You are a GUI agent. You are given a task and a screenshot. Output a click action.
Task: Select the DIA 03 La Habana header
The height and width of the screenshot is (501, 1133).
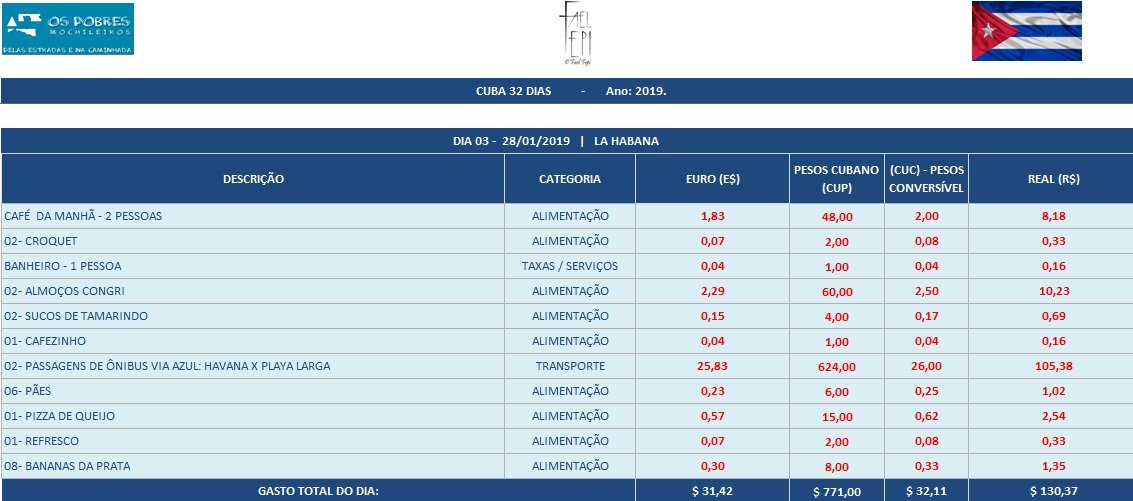pyautogui.click(x=566, y=141)
